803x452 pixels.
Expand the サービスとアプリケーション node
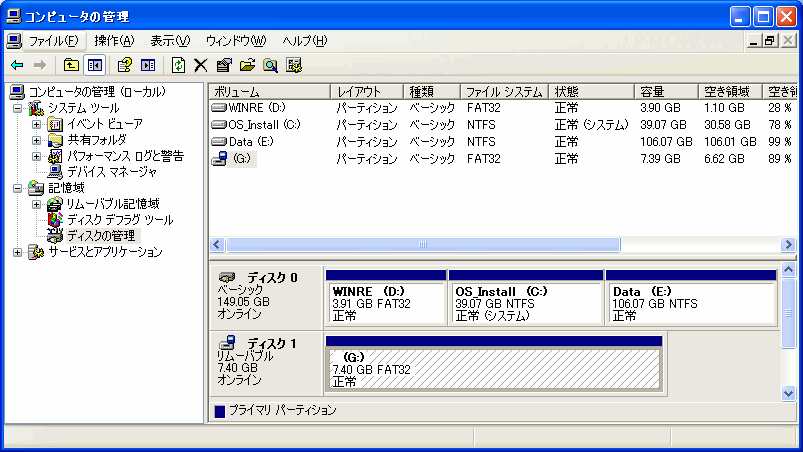pos(17,252)
